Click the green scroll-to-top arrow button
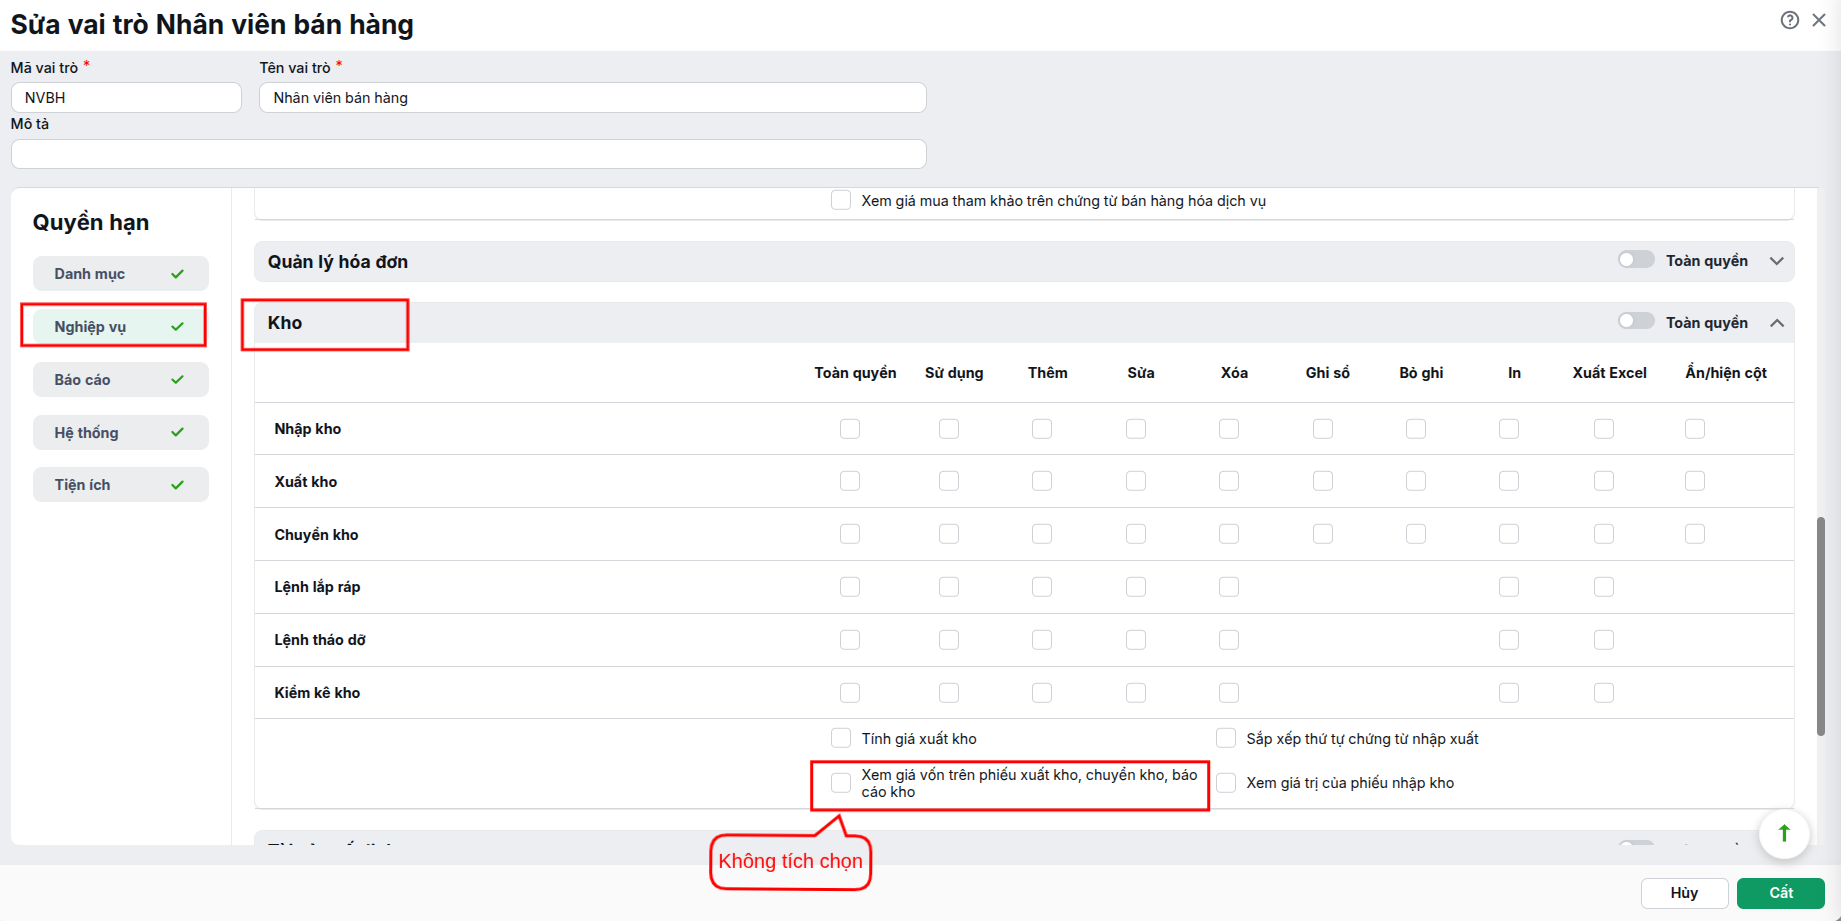This screenshot has height=921, width=1841. tap(1784, 833)
